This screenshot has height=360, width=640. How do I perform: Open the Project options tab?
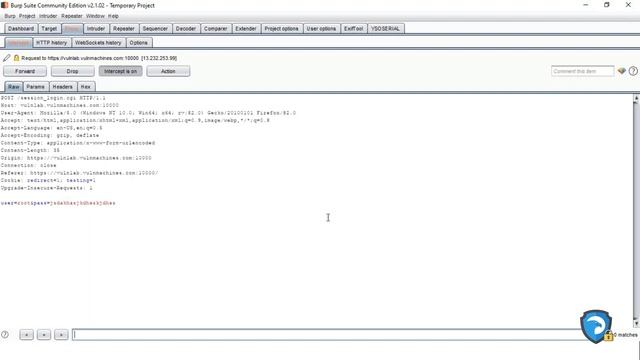281,29
